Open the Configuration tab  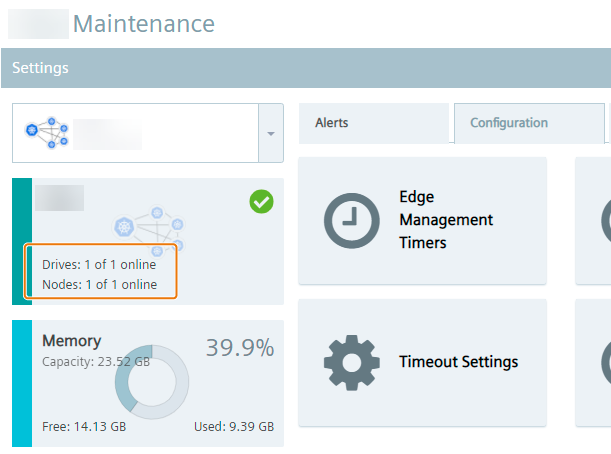[x=509, y=123]
